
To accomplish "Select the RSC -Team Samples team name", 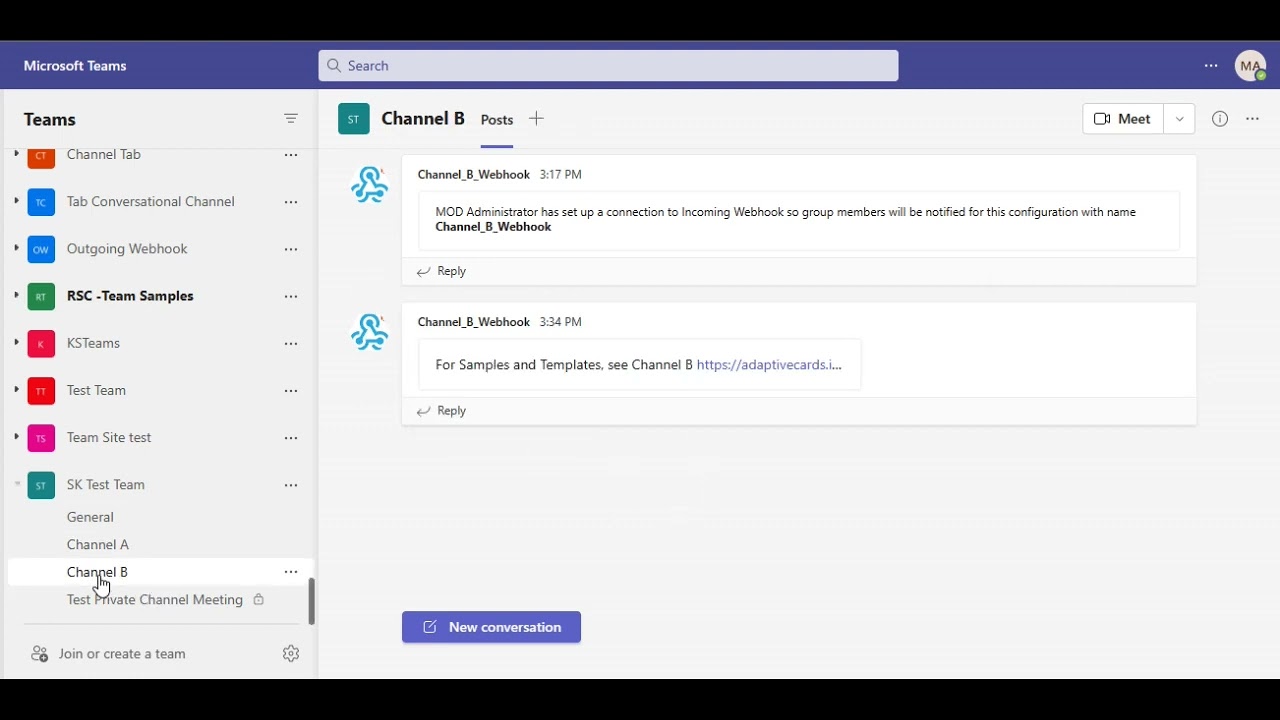I will (130, 296).
